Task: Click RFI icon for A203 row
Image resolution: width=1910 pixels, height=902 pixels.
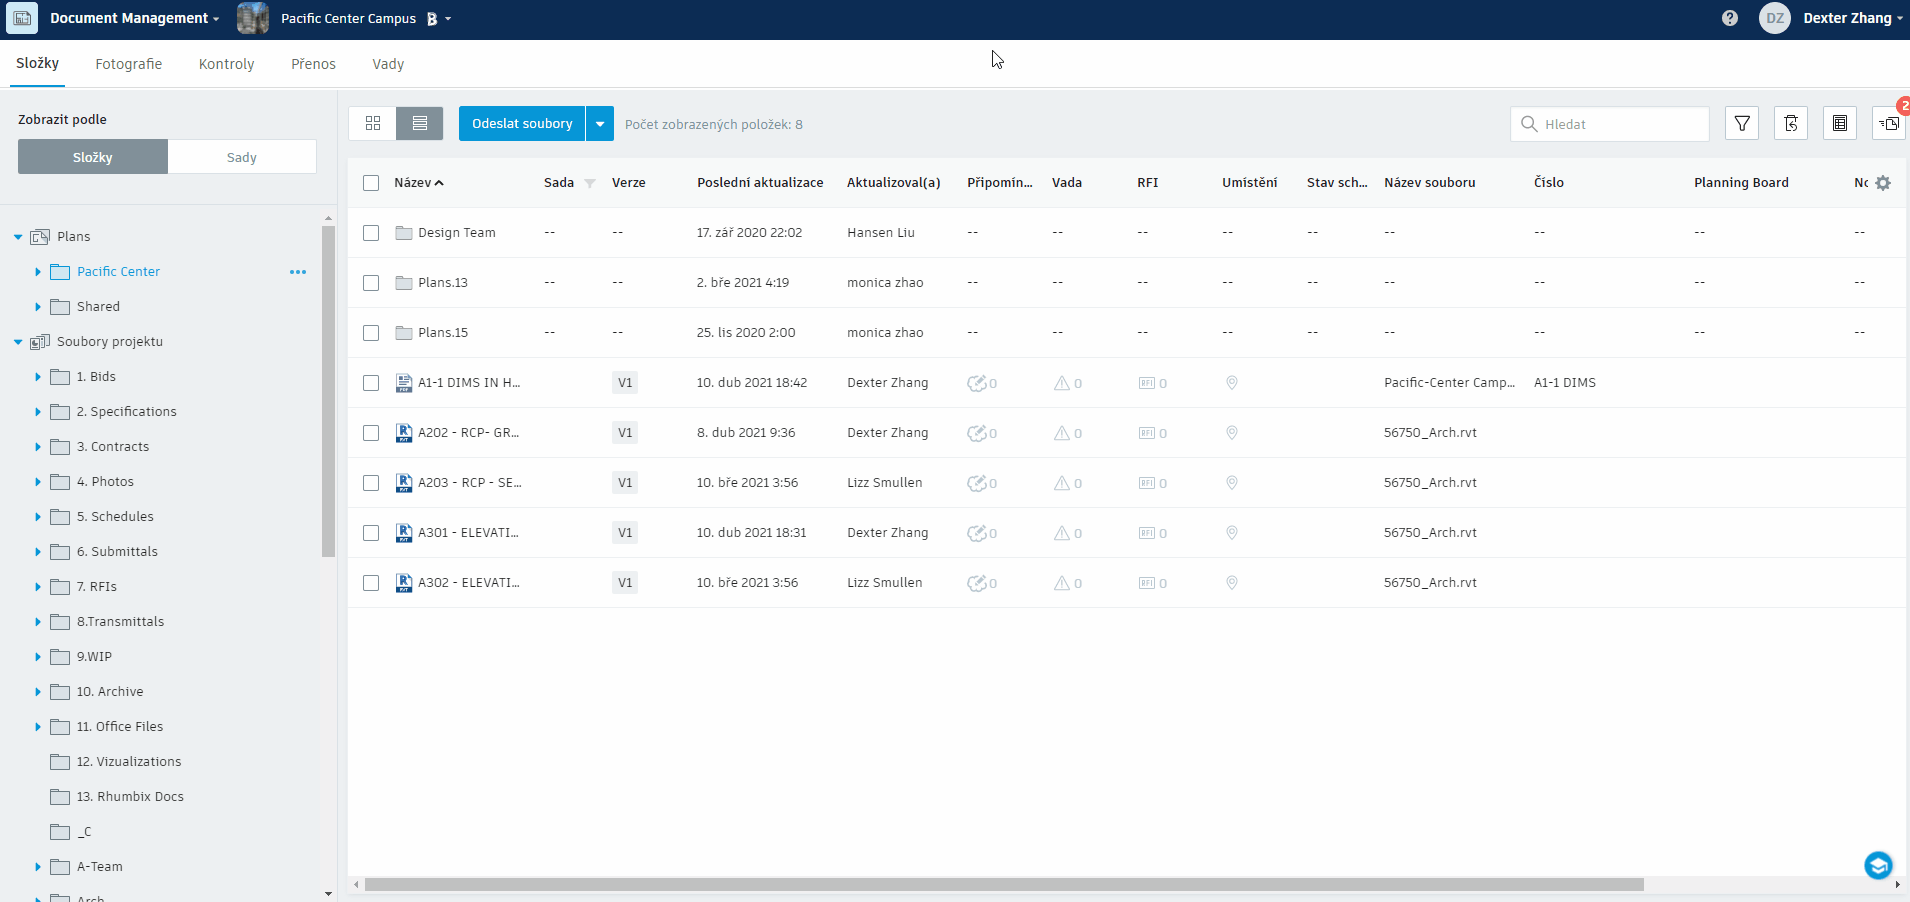Action: click(x=1147, y=483)
